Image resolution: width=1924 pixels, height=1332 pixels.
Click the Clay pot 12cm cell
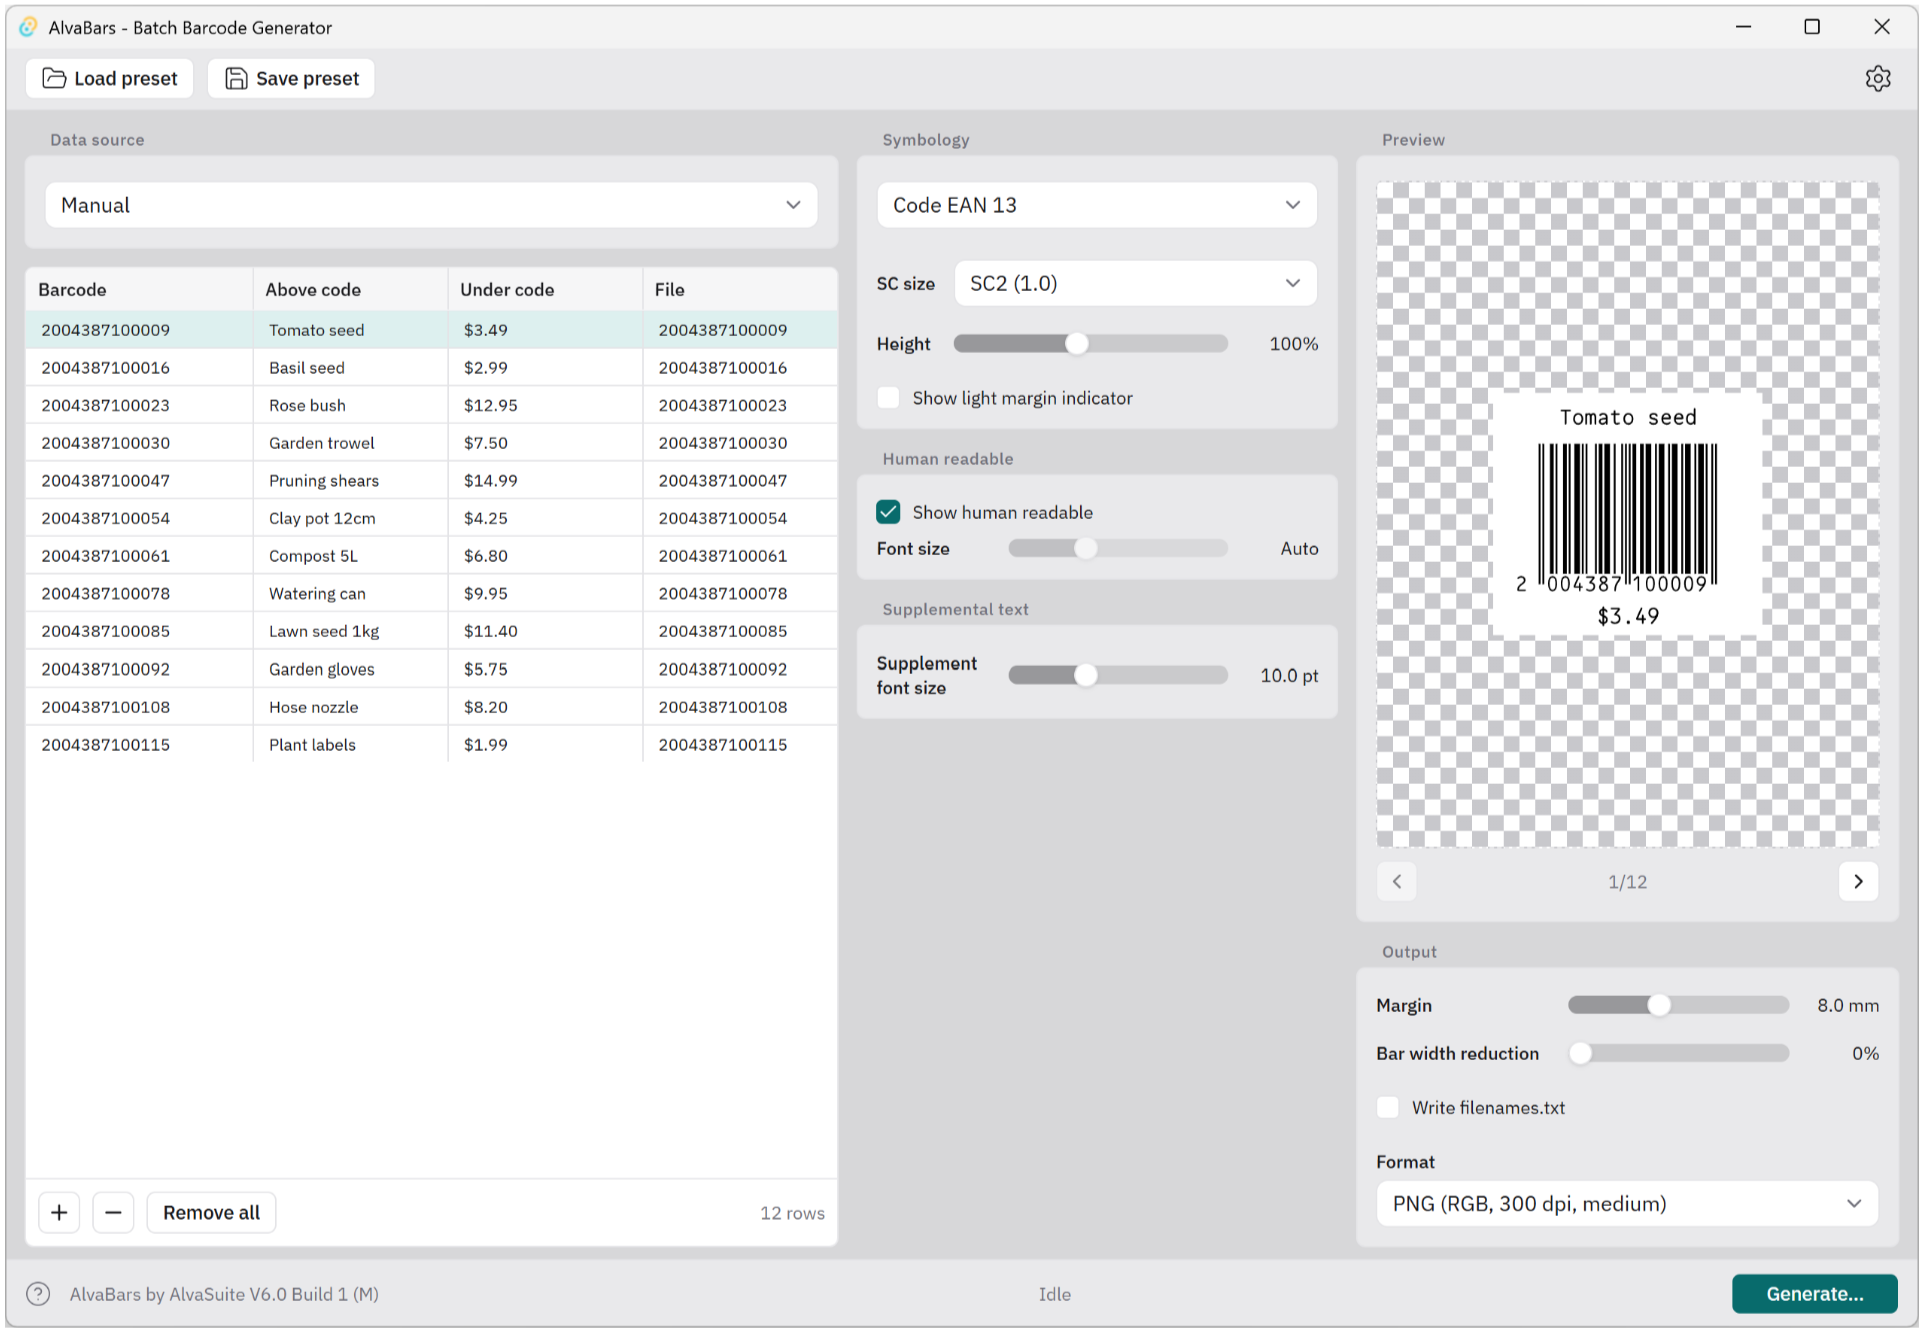tap(350, 518)
